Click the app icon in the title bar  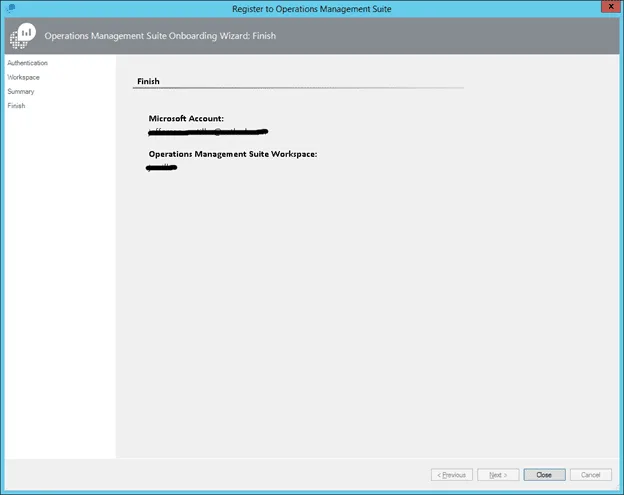(11, 8)
